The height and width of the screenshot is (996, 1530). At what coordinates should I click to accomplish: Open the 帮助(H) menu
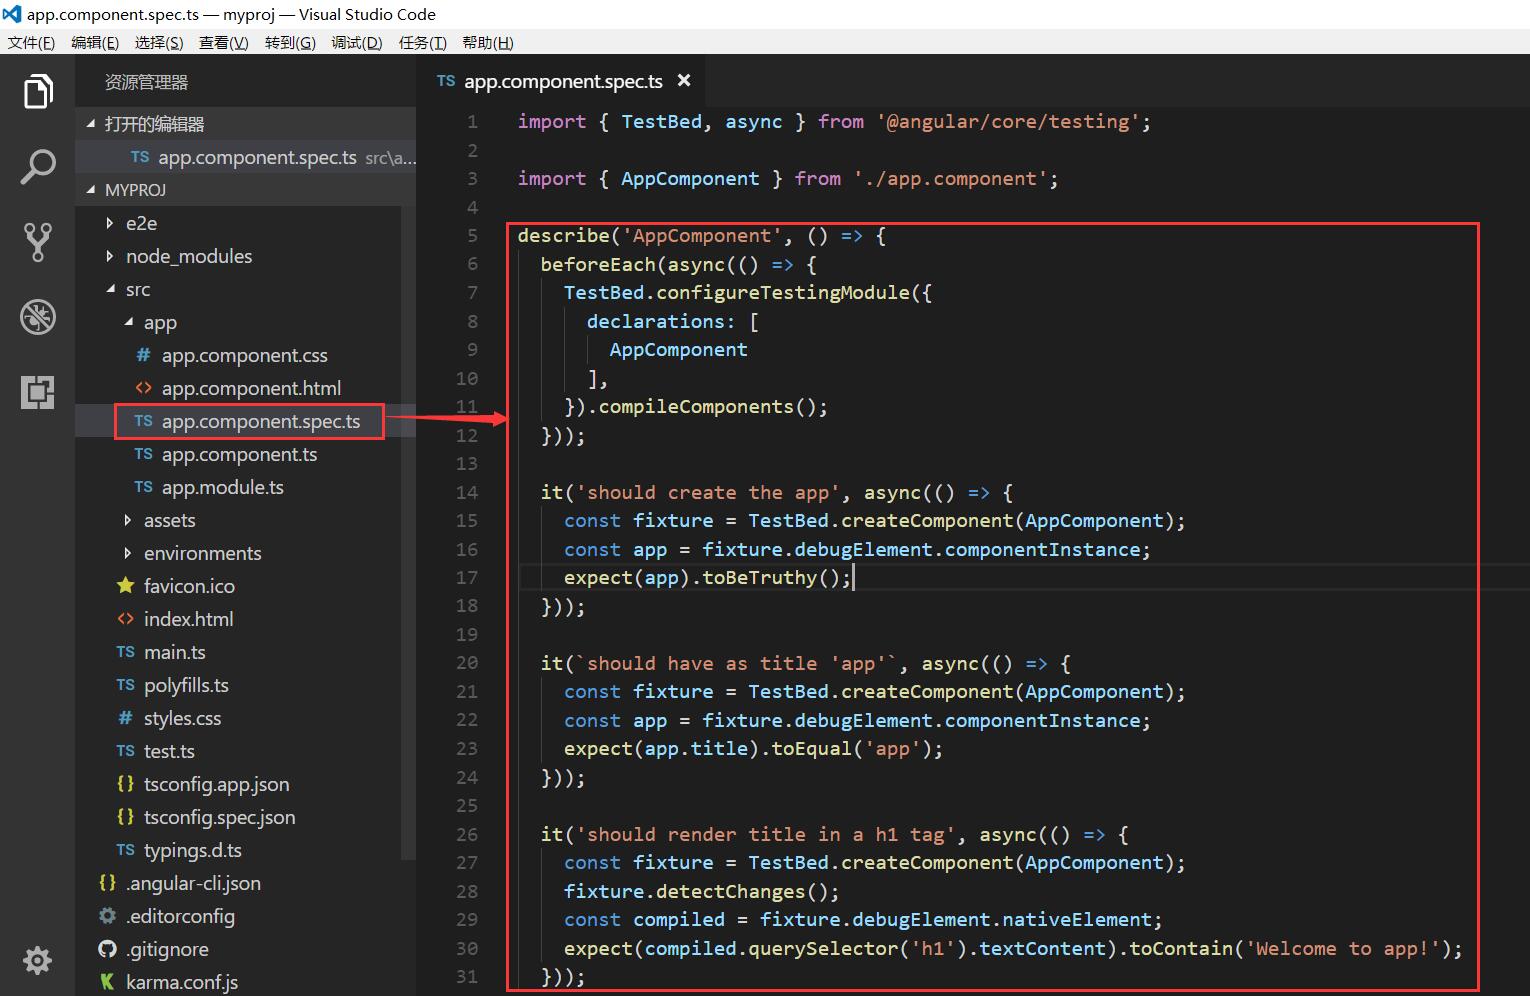pos(488,42)
